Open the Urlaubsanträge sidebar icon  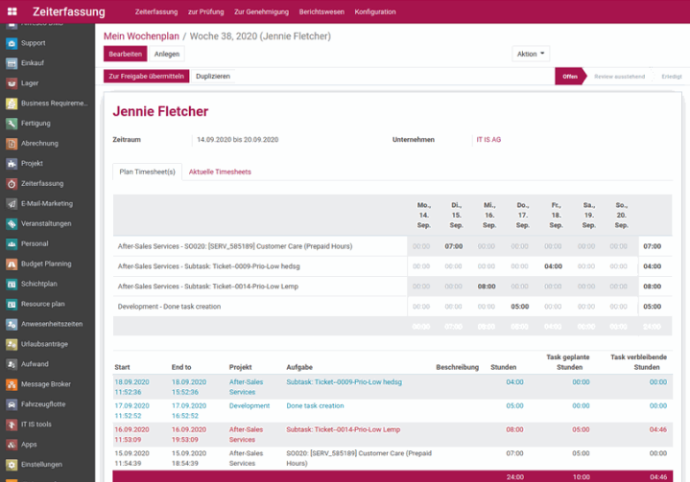point(10,344)
